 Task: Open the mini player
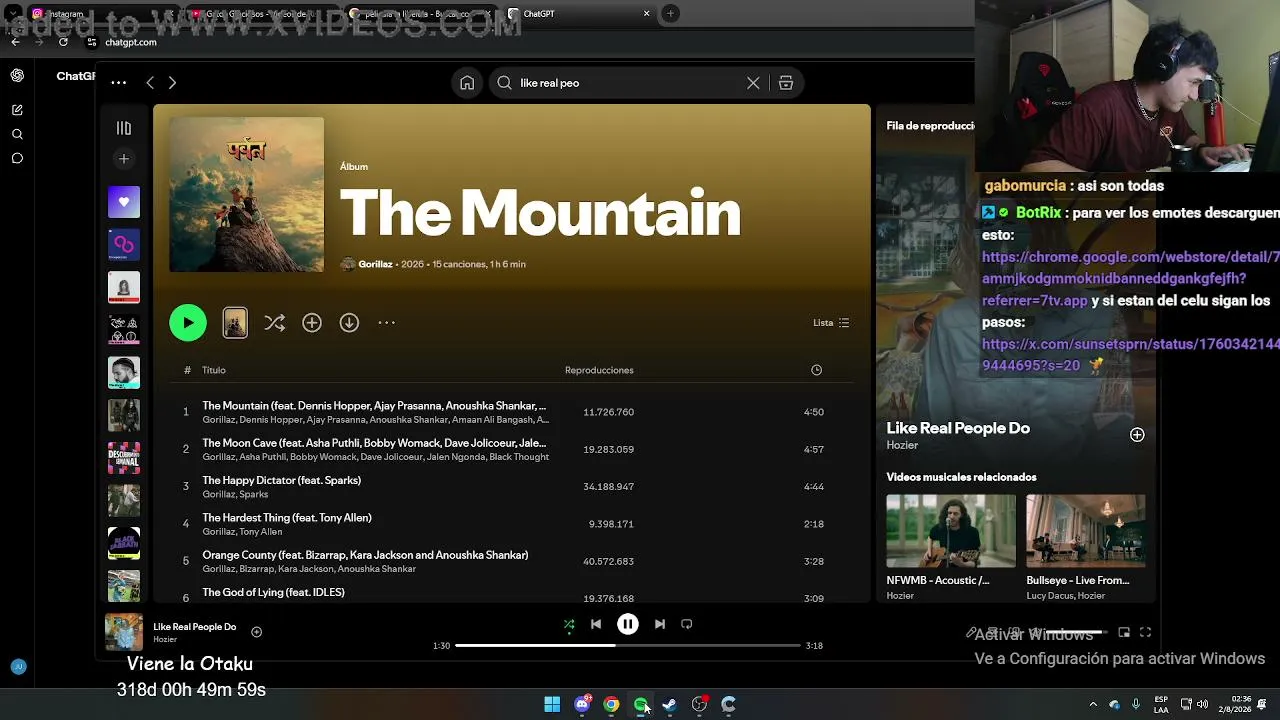coord(1124,632)
